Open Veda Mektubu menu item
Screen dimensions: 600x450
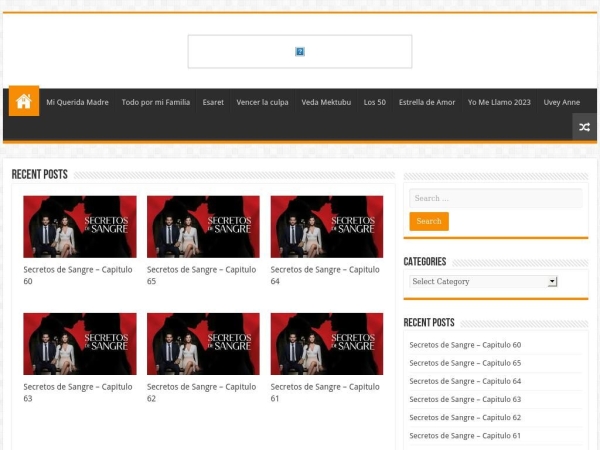[x=326, y=102]
